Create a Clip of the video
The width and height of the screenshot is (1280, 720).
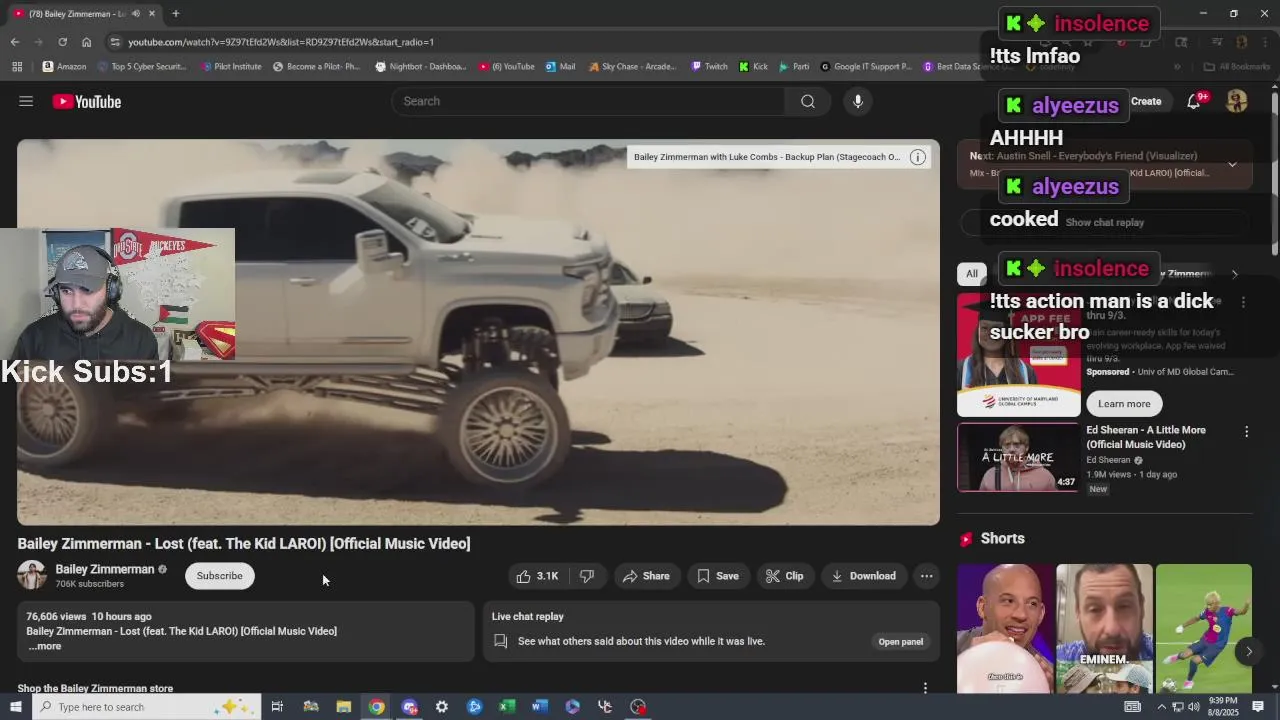(785, 576)
